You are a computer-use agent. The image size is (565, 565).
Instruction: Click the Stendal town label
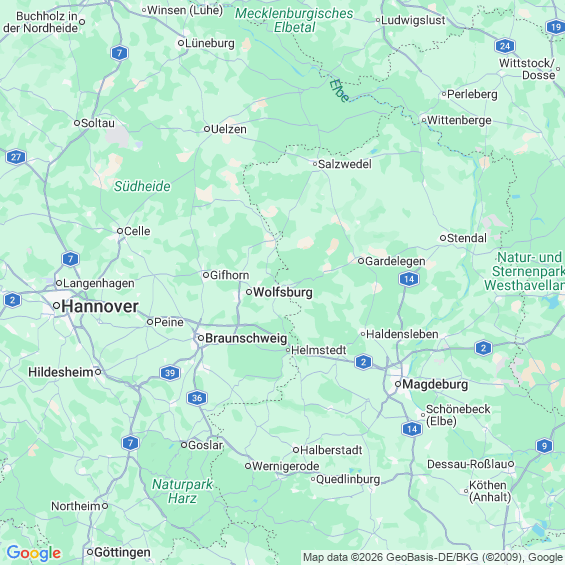(467, 238)
